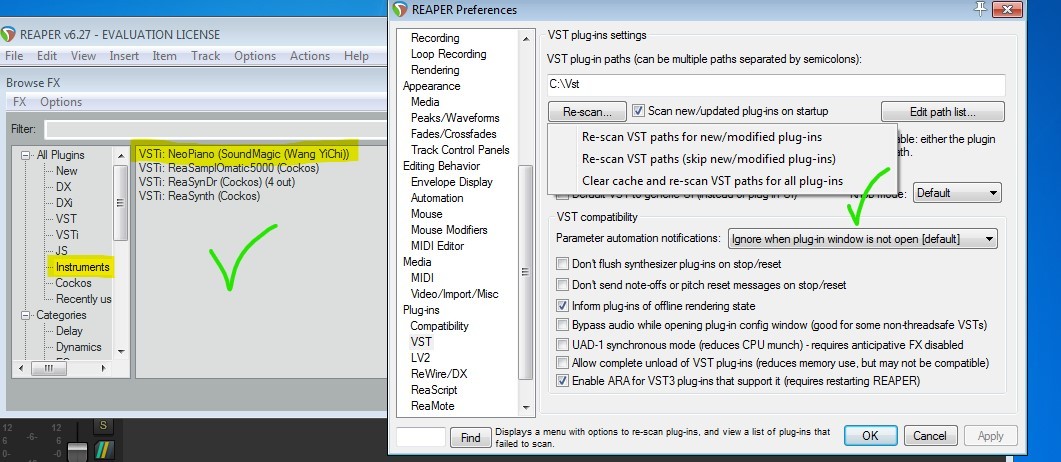Image resolution: width=1061 pixels, height=462 pixels.
Task: Open the ReaScript preferences page
Action: (434, 390)
